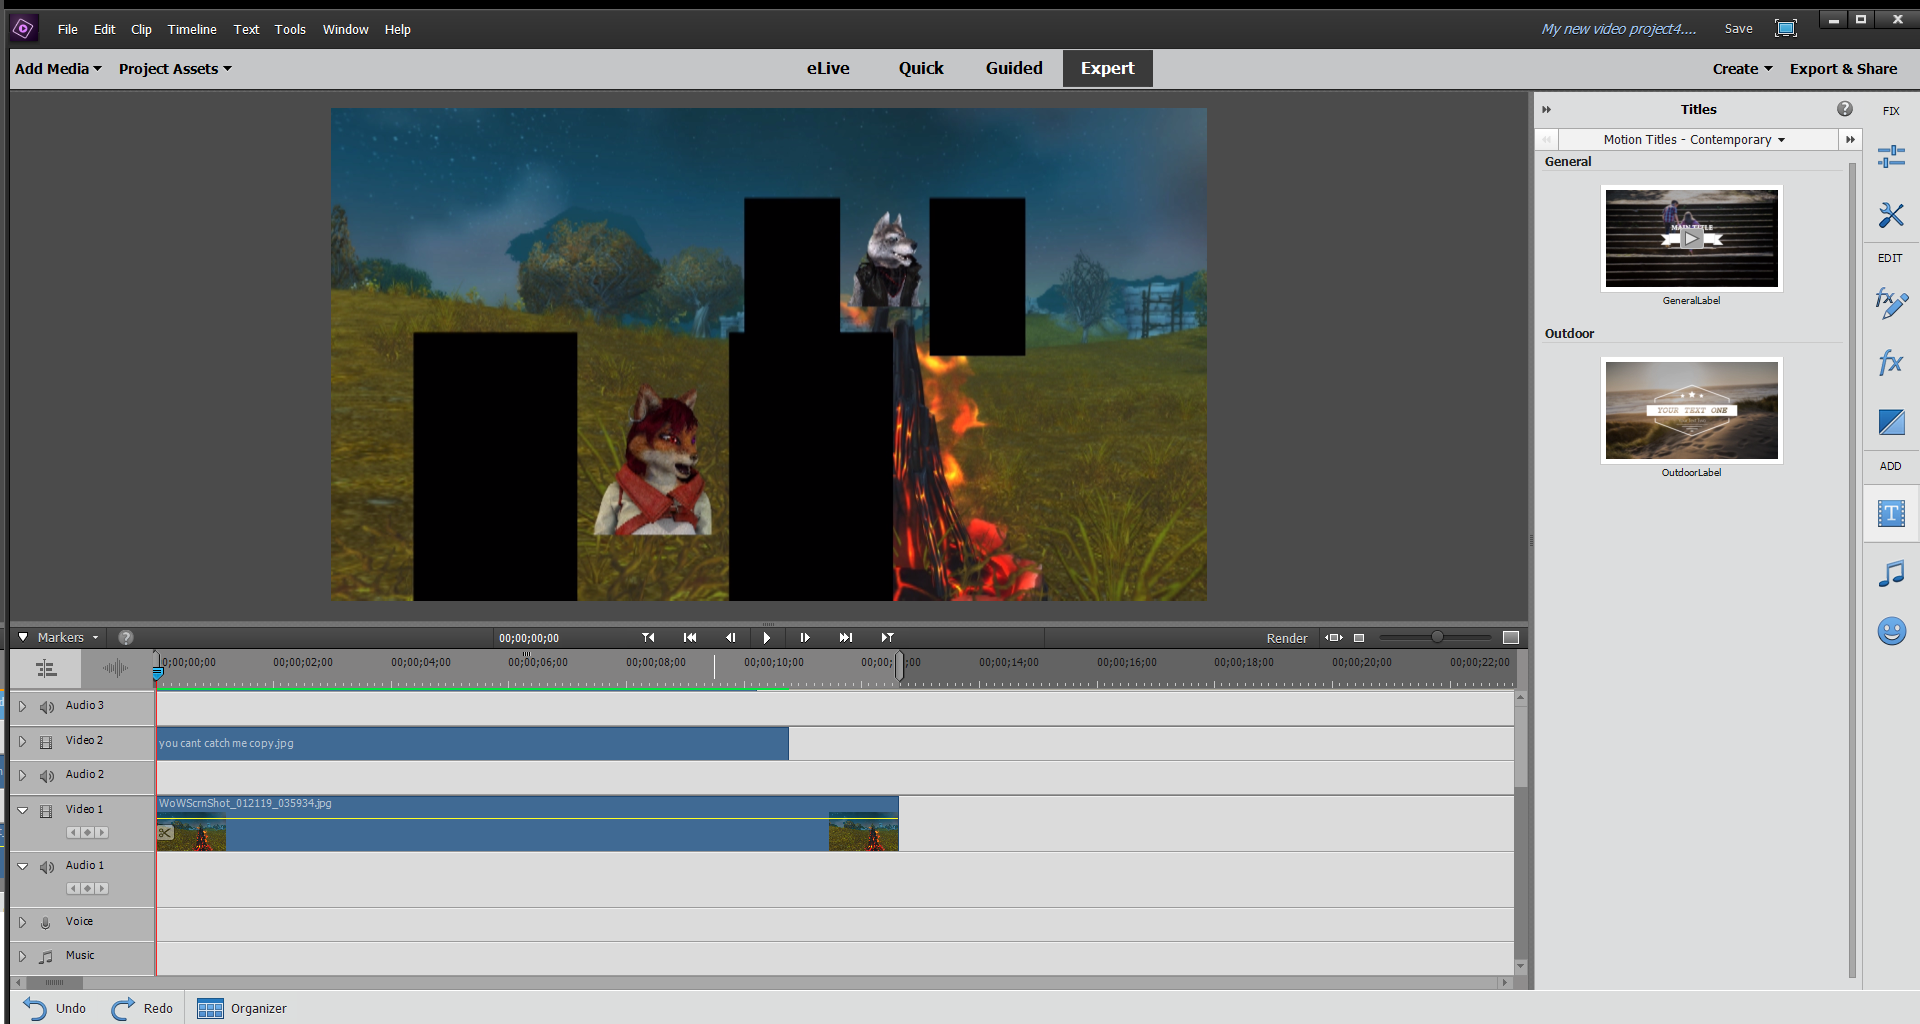Collapse the Titles panel with double arrow

click(x=1546, y=109)
